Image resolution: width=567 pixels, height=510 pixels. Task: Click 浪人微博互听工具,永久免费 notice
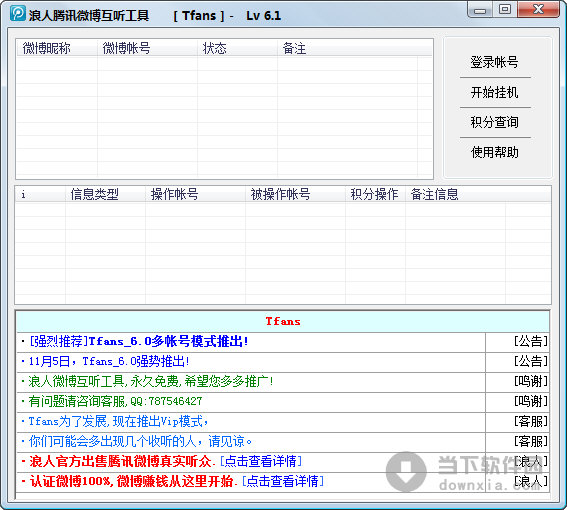click(151, 381)
